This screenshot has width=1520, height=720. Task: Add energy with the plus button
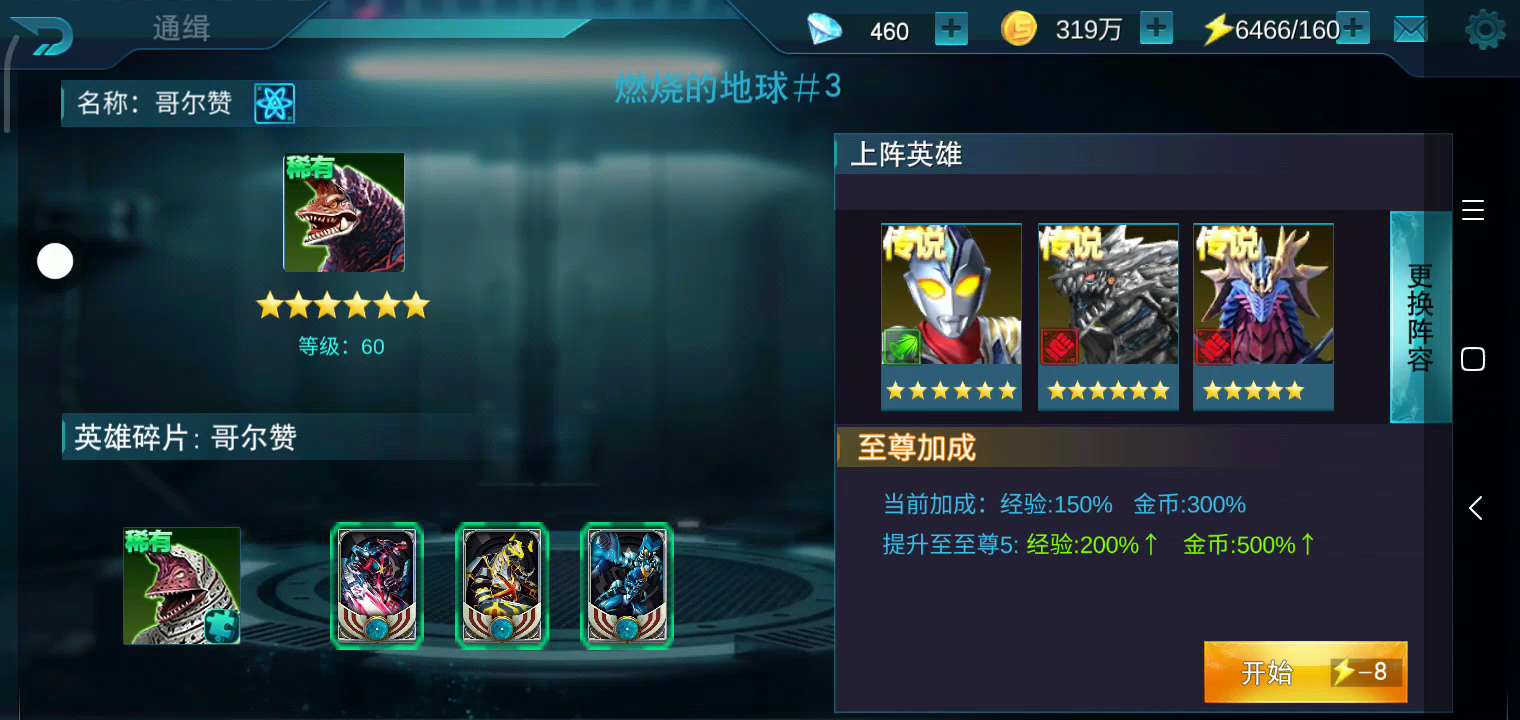tap(1353, 28)
